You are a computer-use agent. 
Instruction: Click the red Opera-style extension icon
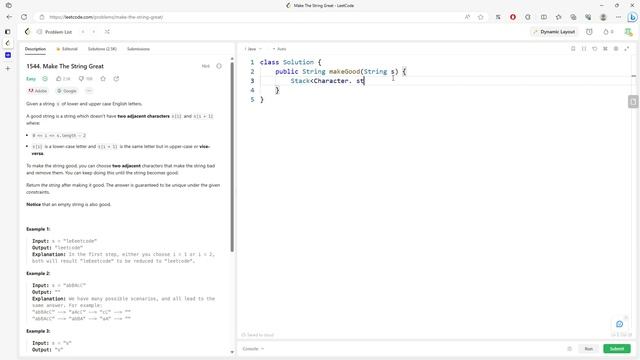click(x=513, y=17)
